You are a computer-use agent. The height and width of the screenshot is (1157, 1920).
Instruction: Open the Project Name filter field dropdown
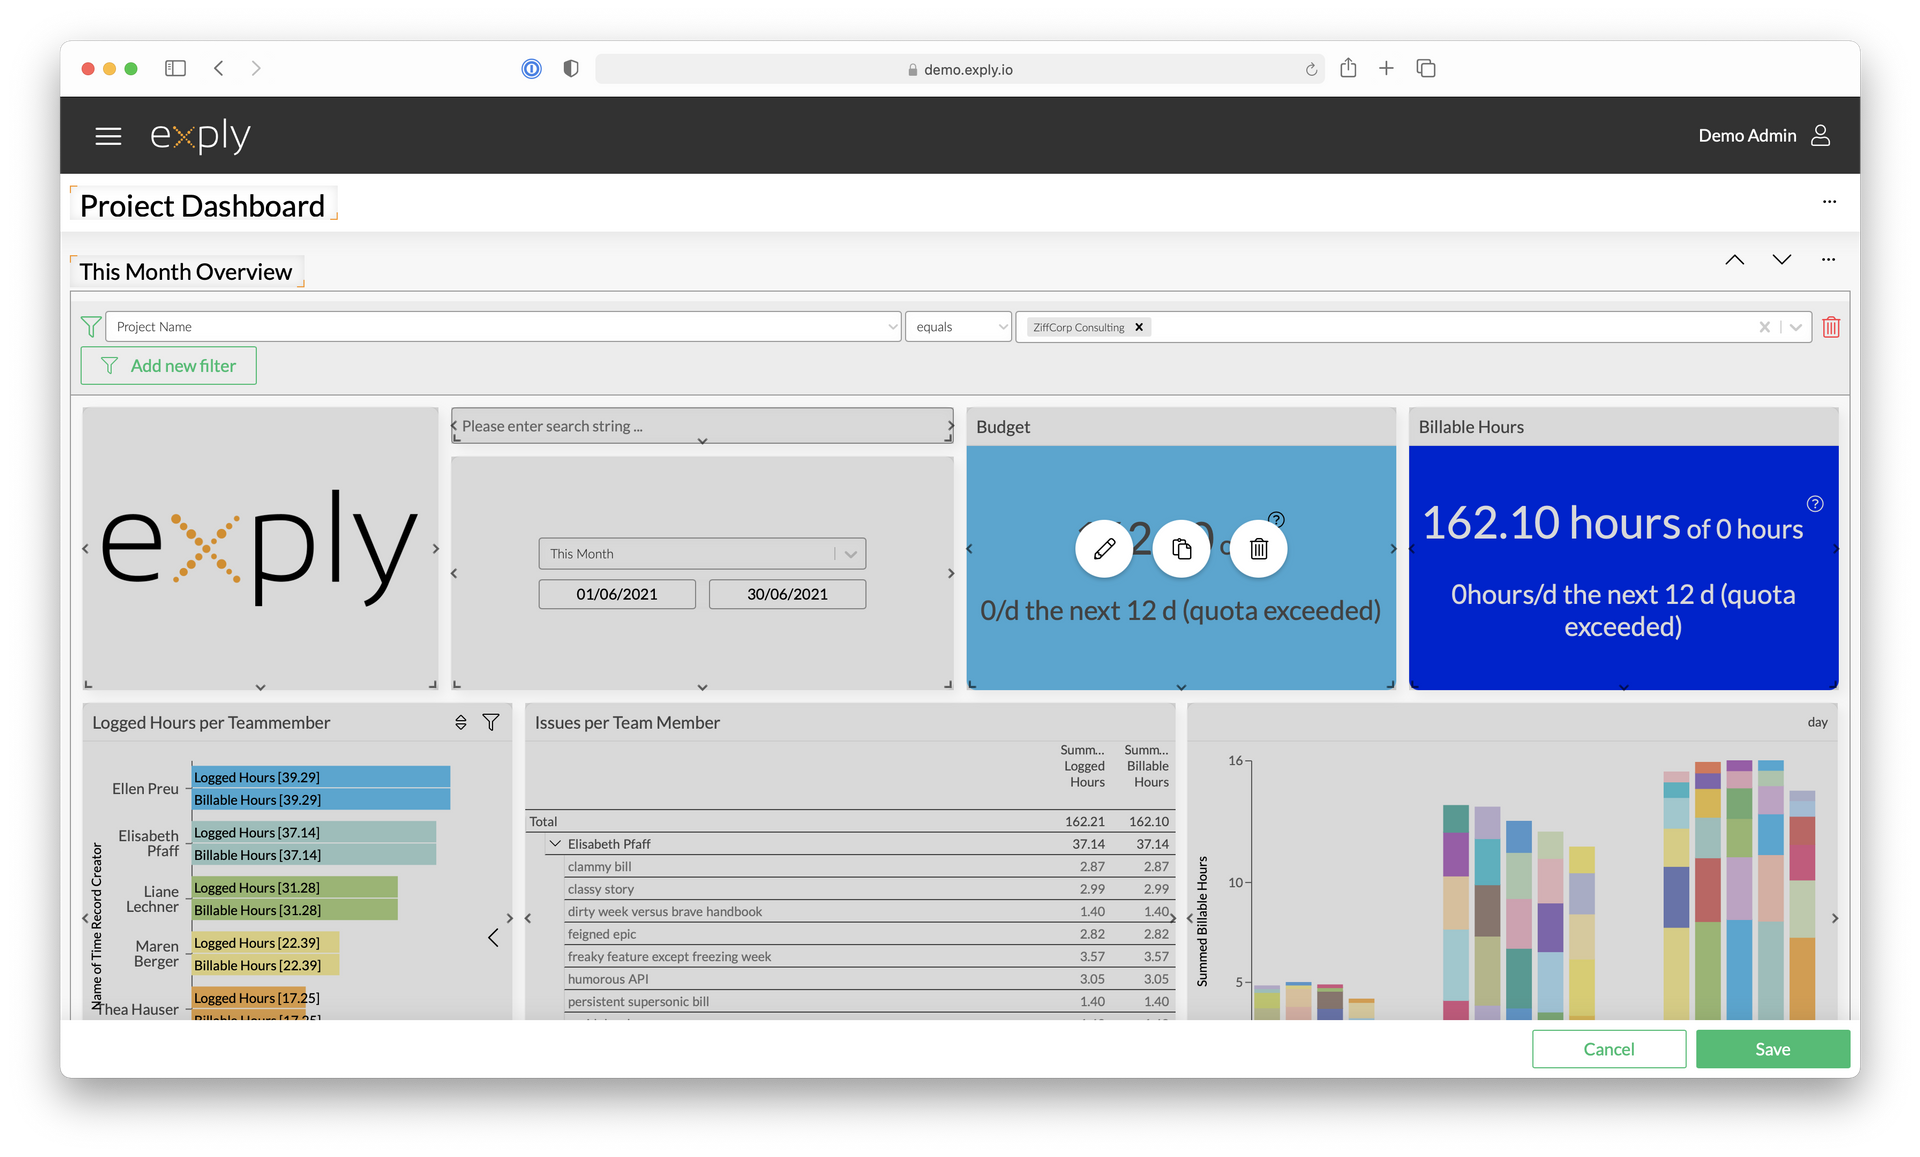click(503, 327)
